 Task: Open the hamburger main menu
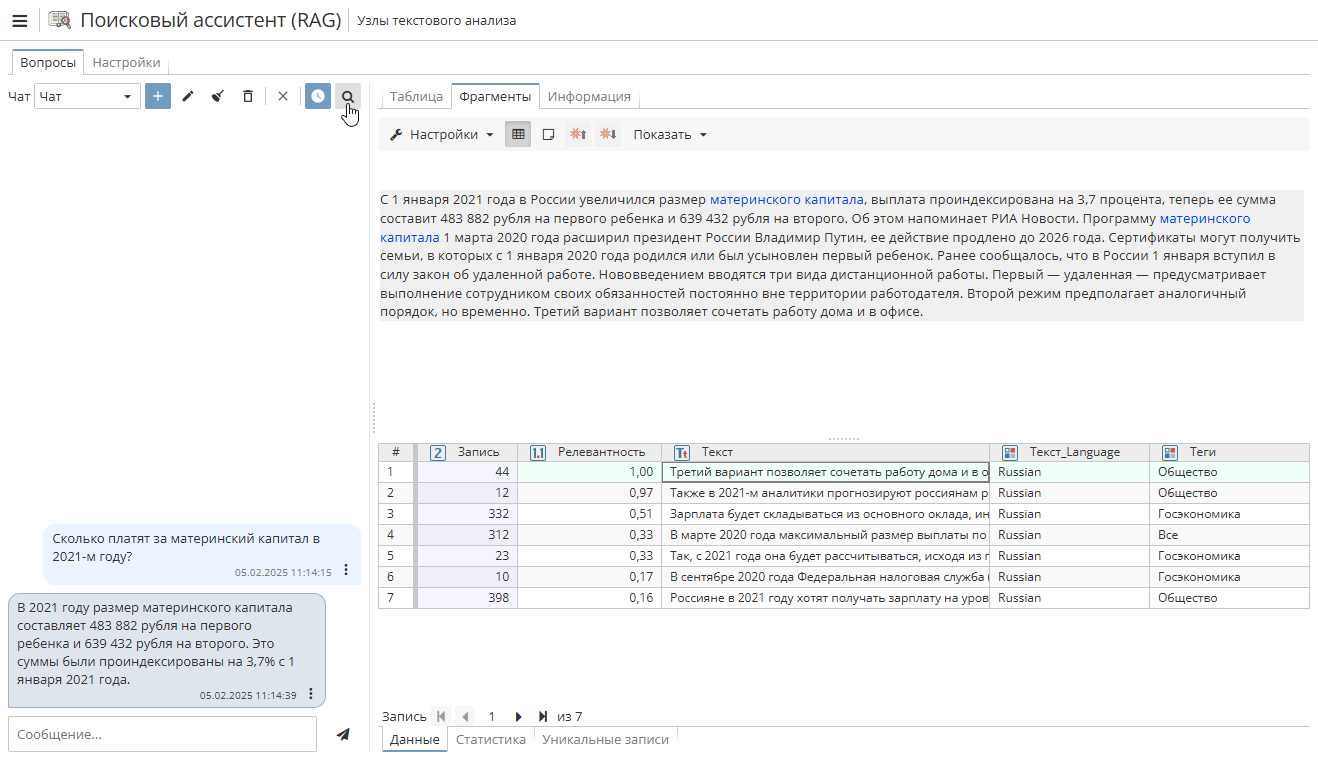[x=20, y=20]
